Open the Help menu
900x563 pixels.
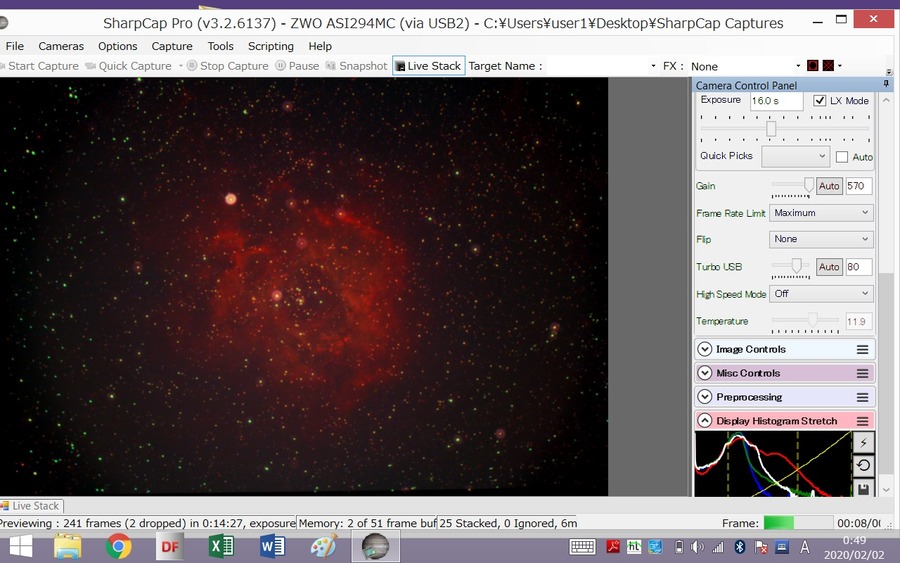320,46
